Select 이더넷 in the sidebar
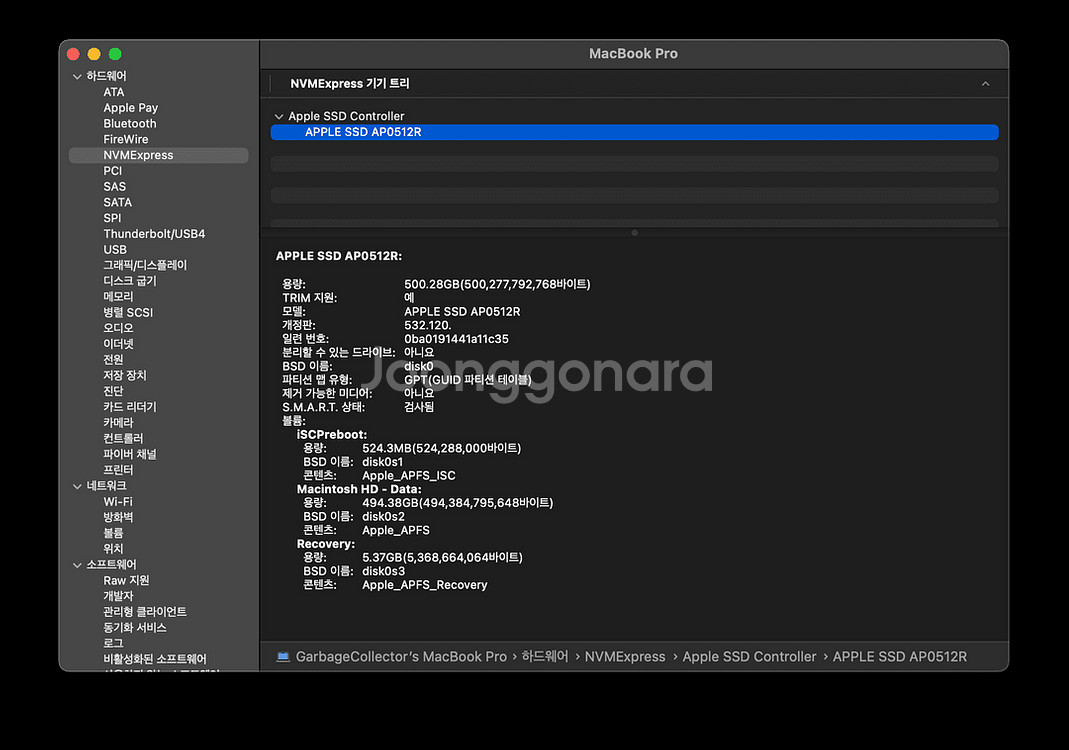 tap(118, 344)
